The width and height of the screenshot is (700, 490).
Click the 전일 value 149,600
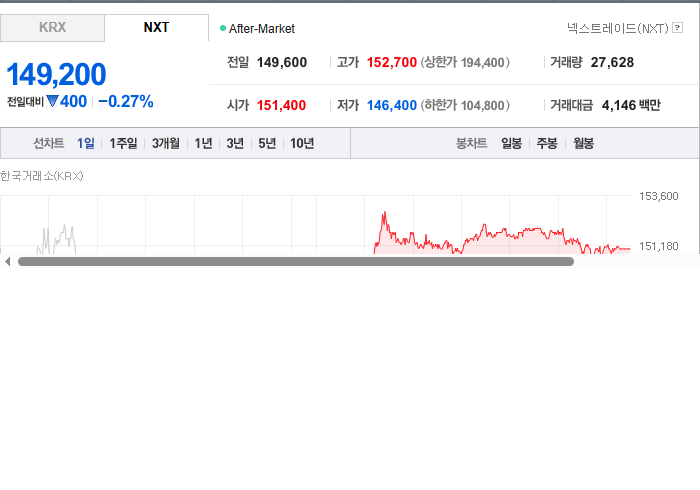click(x=282, y=62)
